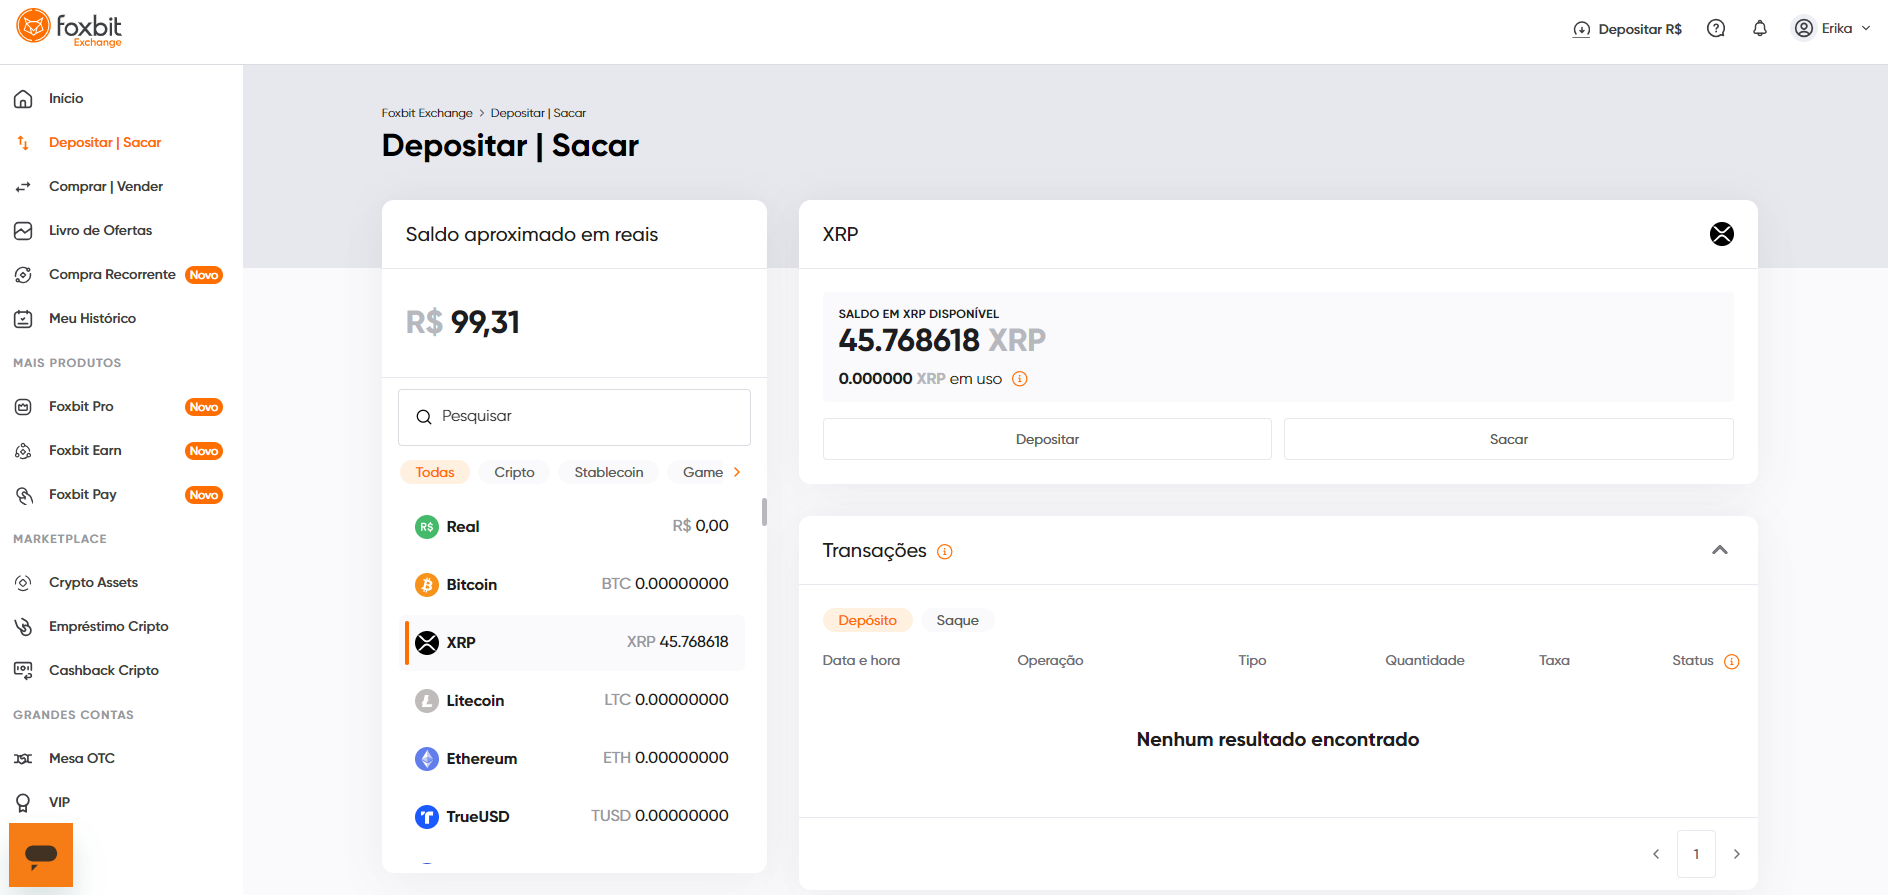The width and height of the screenshot is (1888, 895).
Task: Open Meu Histórico in sidebar
Action: tap(92, 318)
